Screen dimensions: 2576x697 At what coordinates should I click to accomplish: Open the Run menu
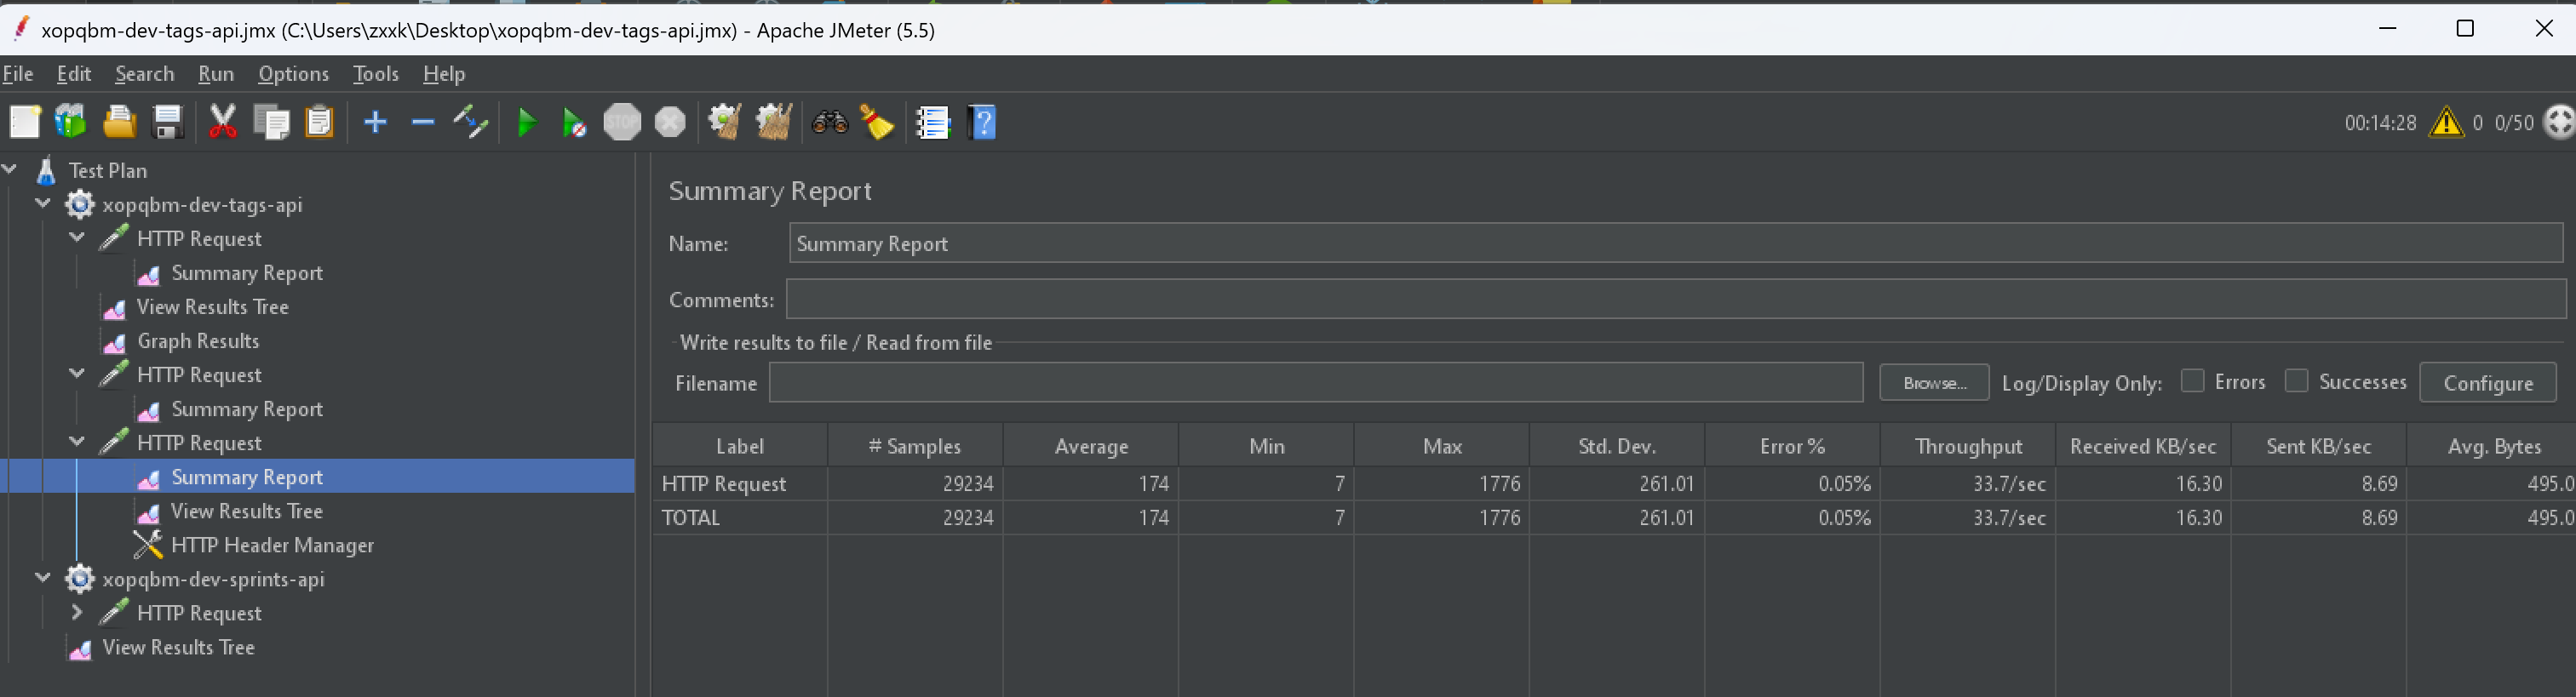pyautogui.click(x=216, y=74)
